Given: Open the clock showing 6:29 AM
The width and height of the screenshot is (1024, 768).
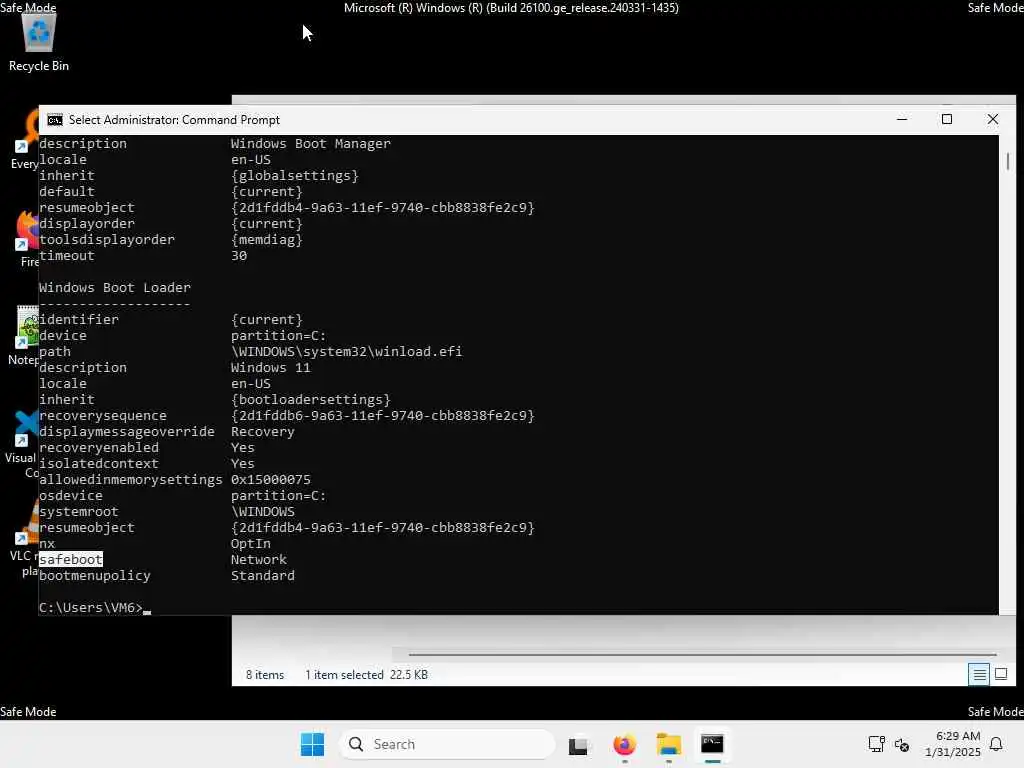Looking at the screenshot, I should click(953, 744).
